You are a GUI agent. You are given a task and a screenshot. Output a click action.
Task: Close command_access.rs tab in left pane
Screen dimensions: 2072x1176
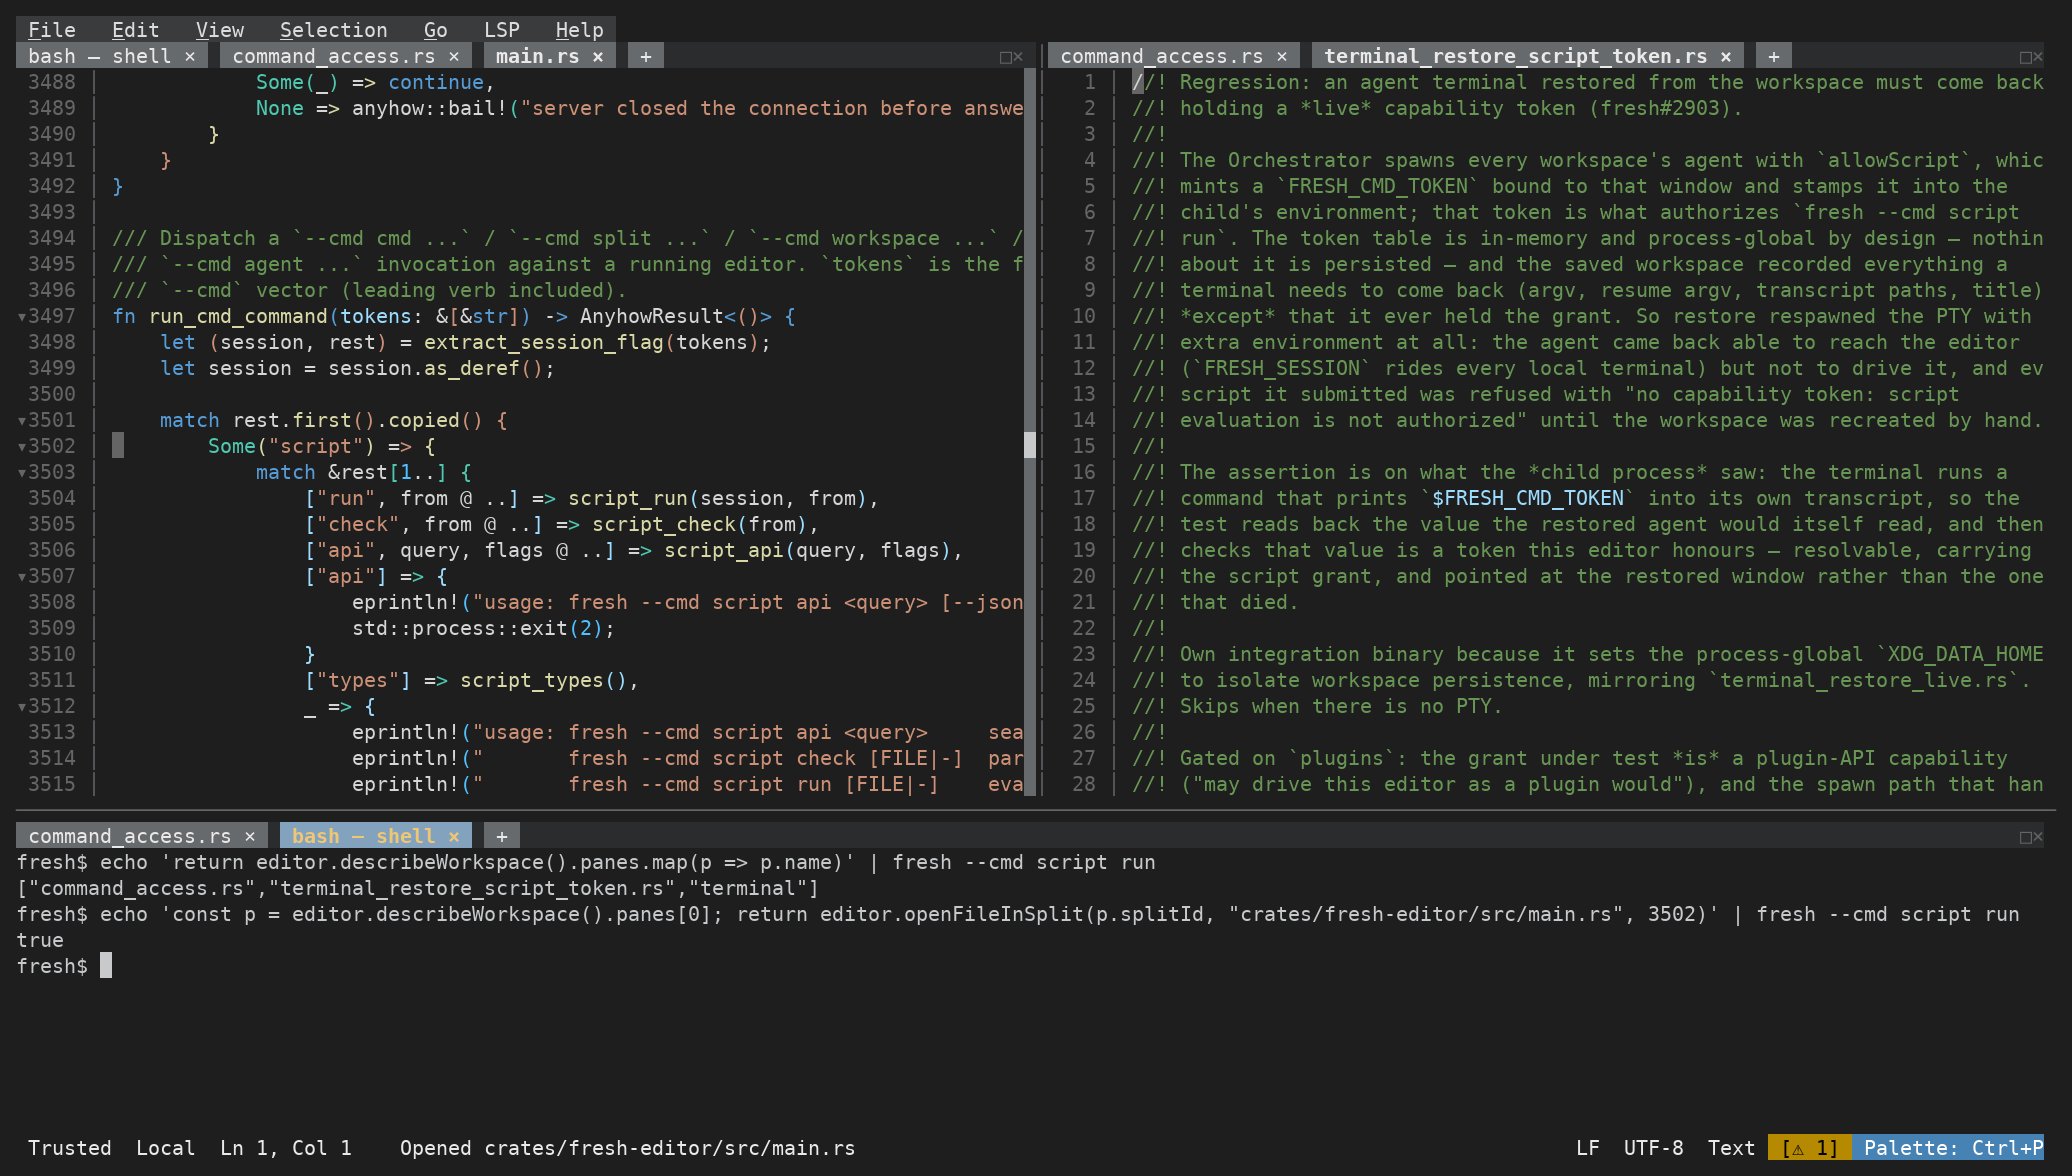click(454, 56)
